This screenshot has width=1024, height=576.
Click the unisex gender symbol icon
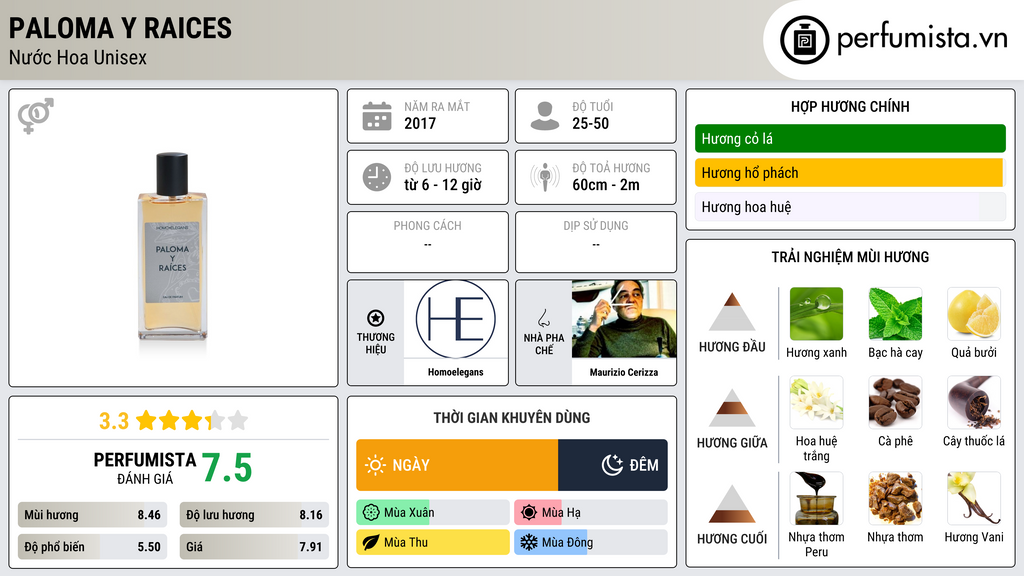(36, 116)
